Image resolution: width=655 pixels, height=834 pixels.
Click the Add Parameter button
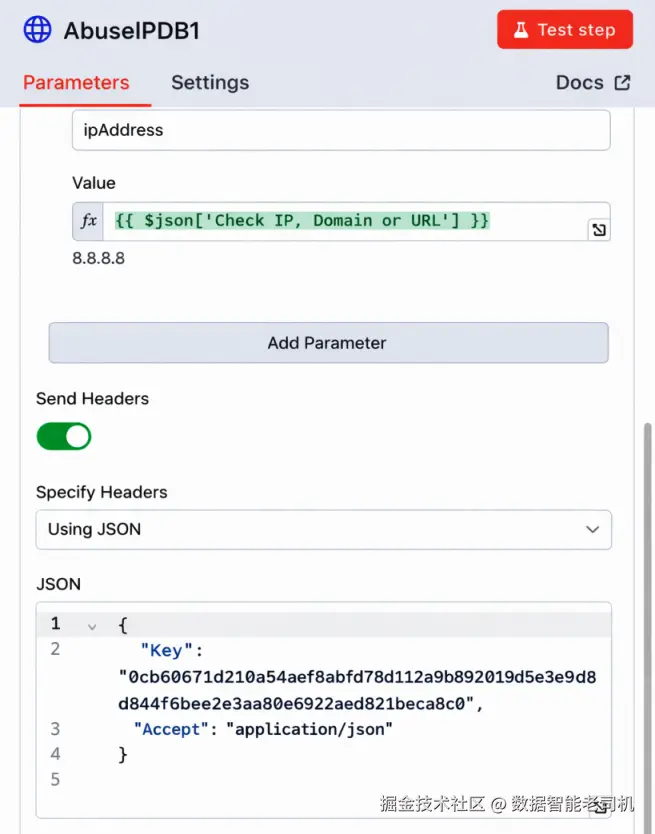[328, 343]
